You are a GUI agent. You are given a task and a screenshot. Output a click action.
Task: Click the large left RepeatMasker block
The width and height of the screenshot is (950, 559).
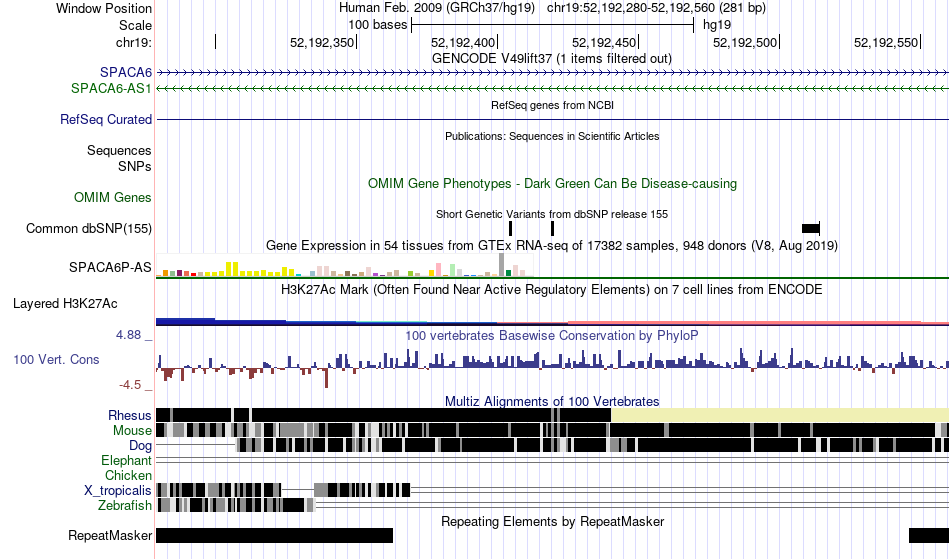(274, 535)
